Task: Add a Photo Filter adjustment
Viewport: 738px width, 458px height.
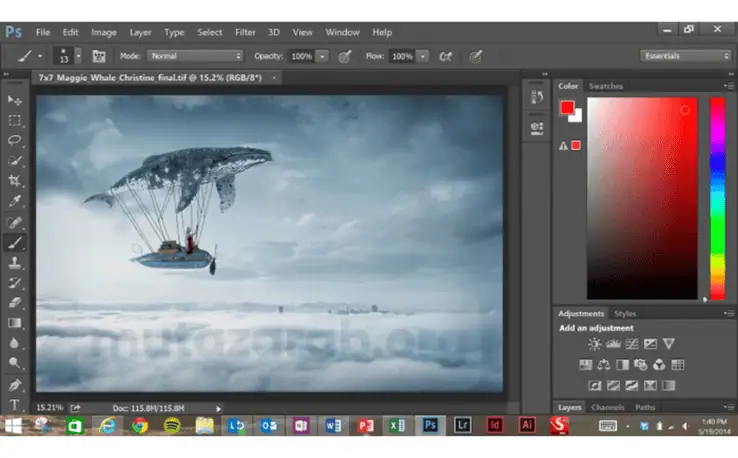Action: tap(641, 364)
